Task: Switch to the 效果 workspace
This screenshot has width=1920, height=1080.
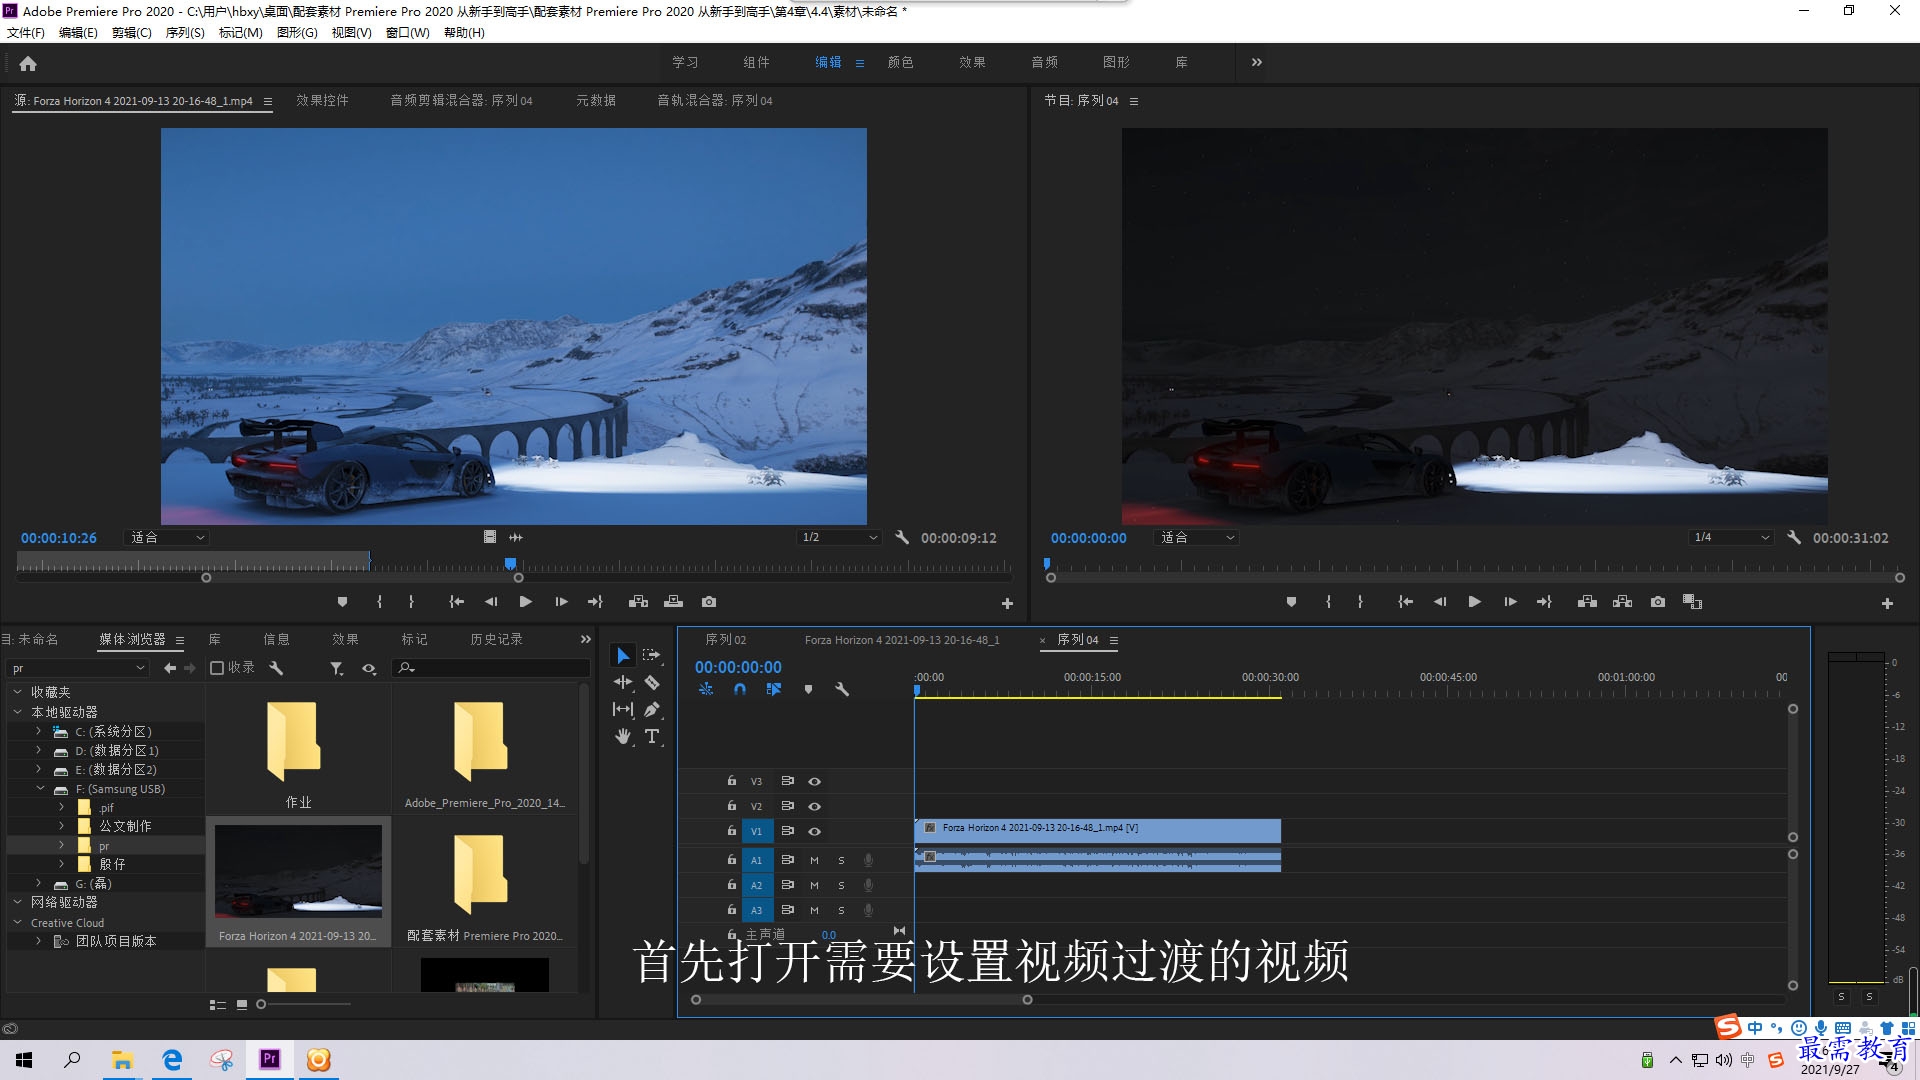Action: [972, 62]
